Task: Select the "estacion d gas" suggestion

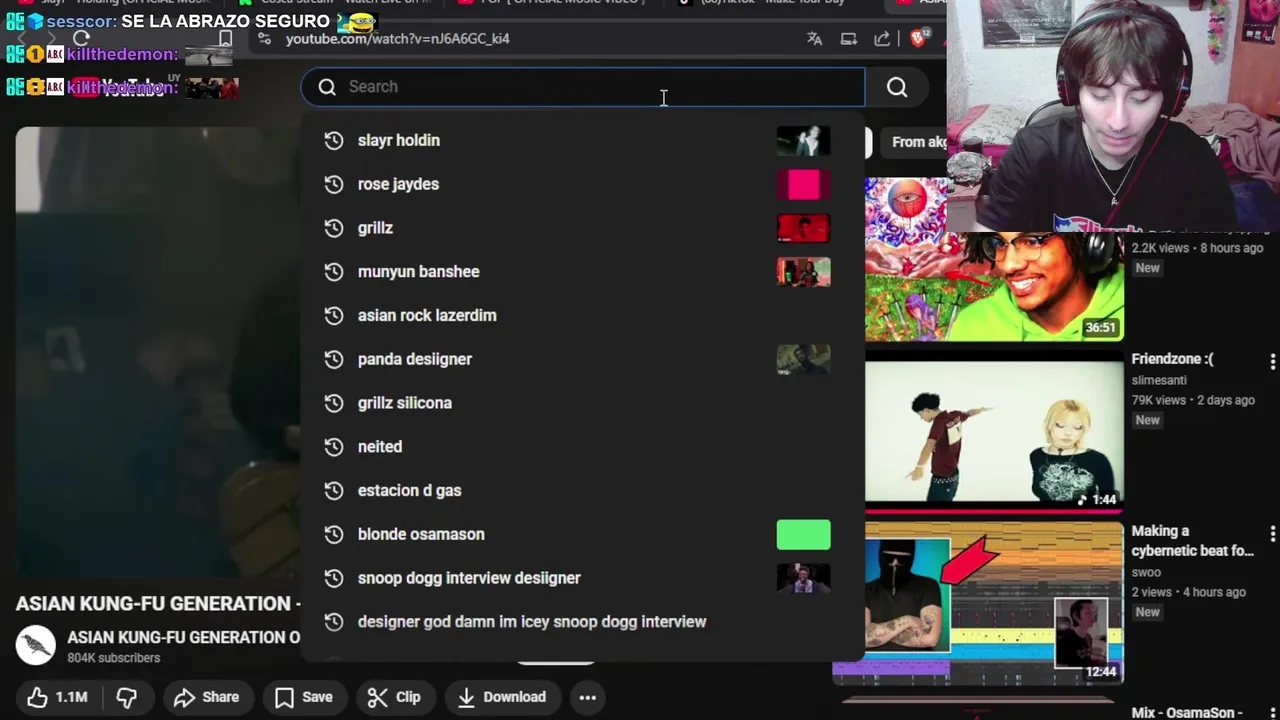Action: click(582, 490)
